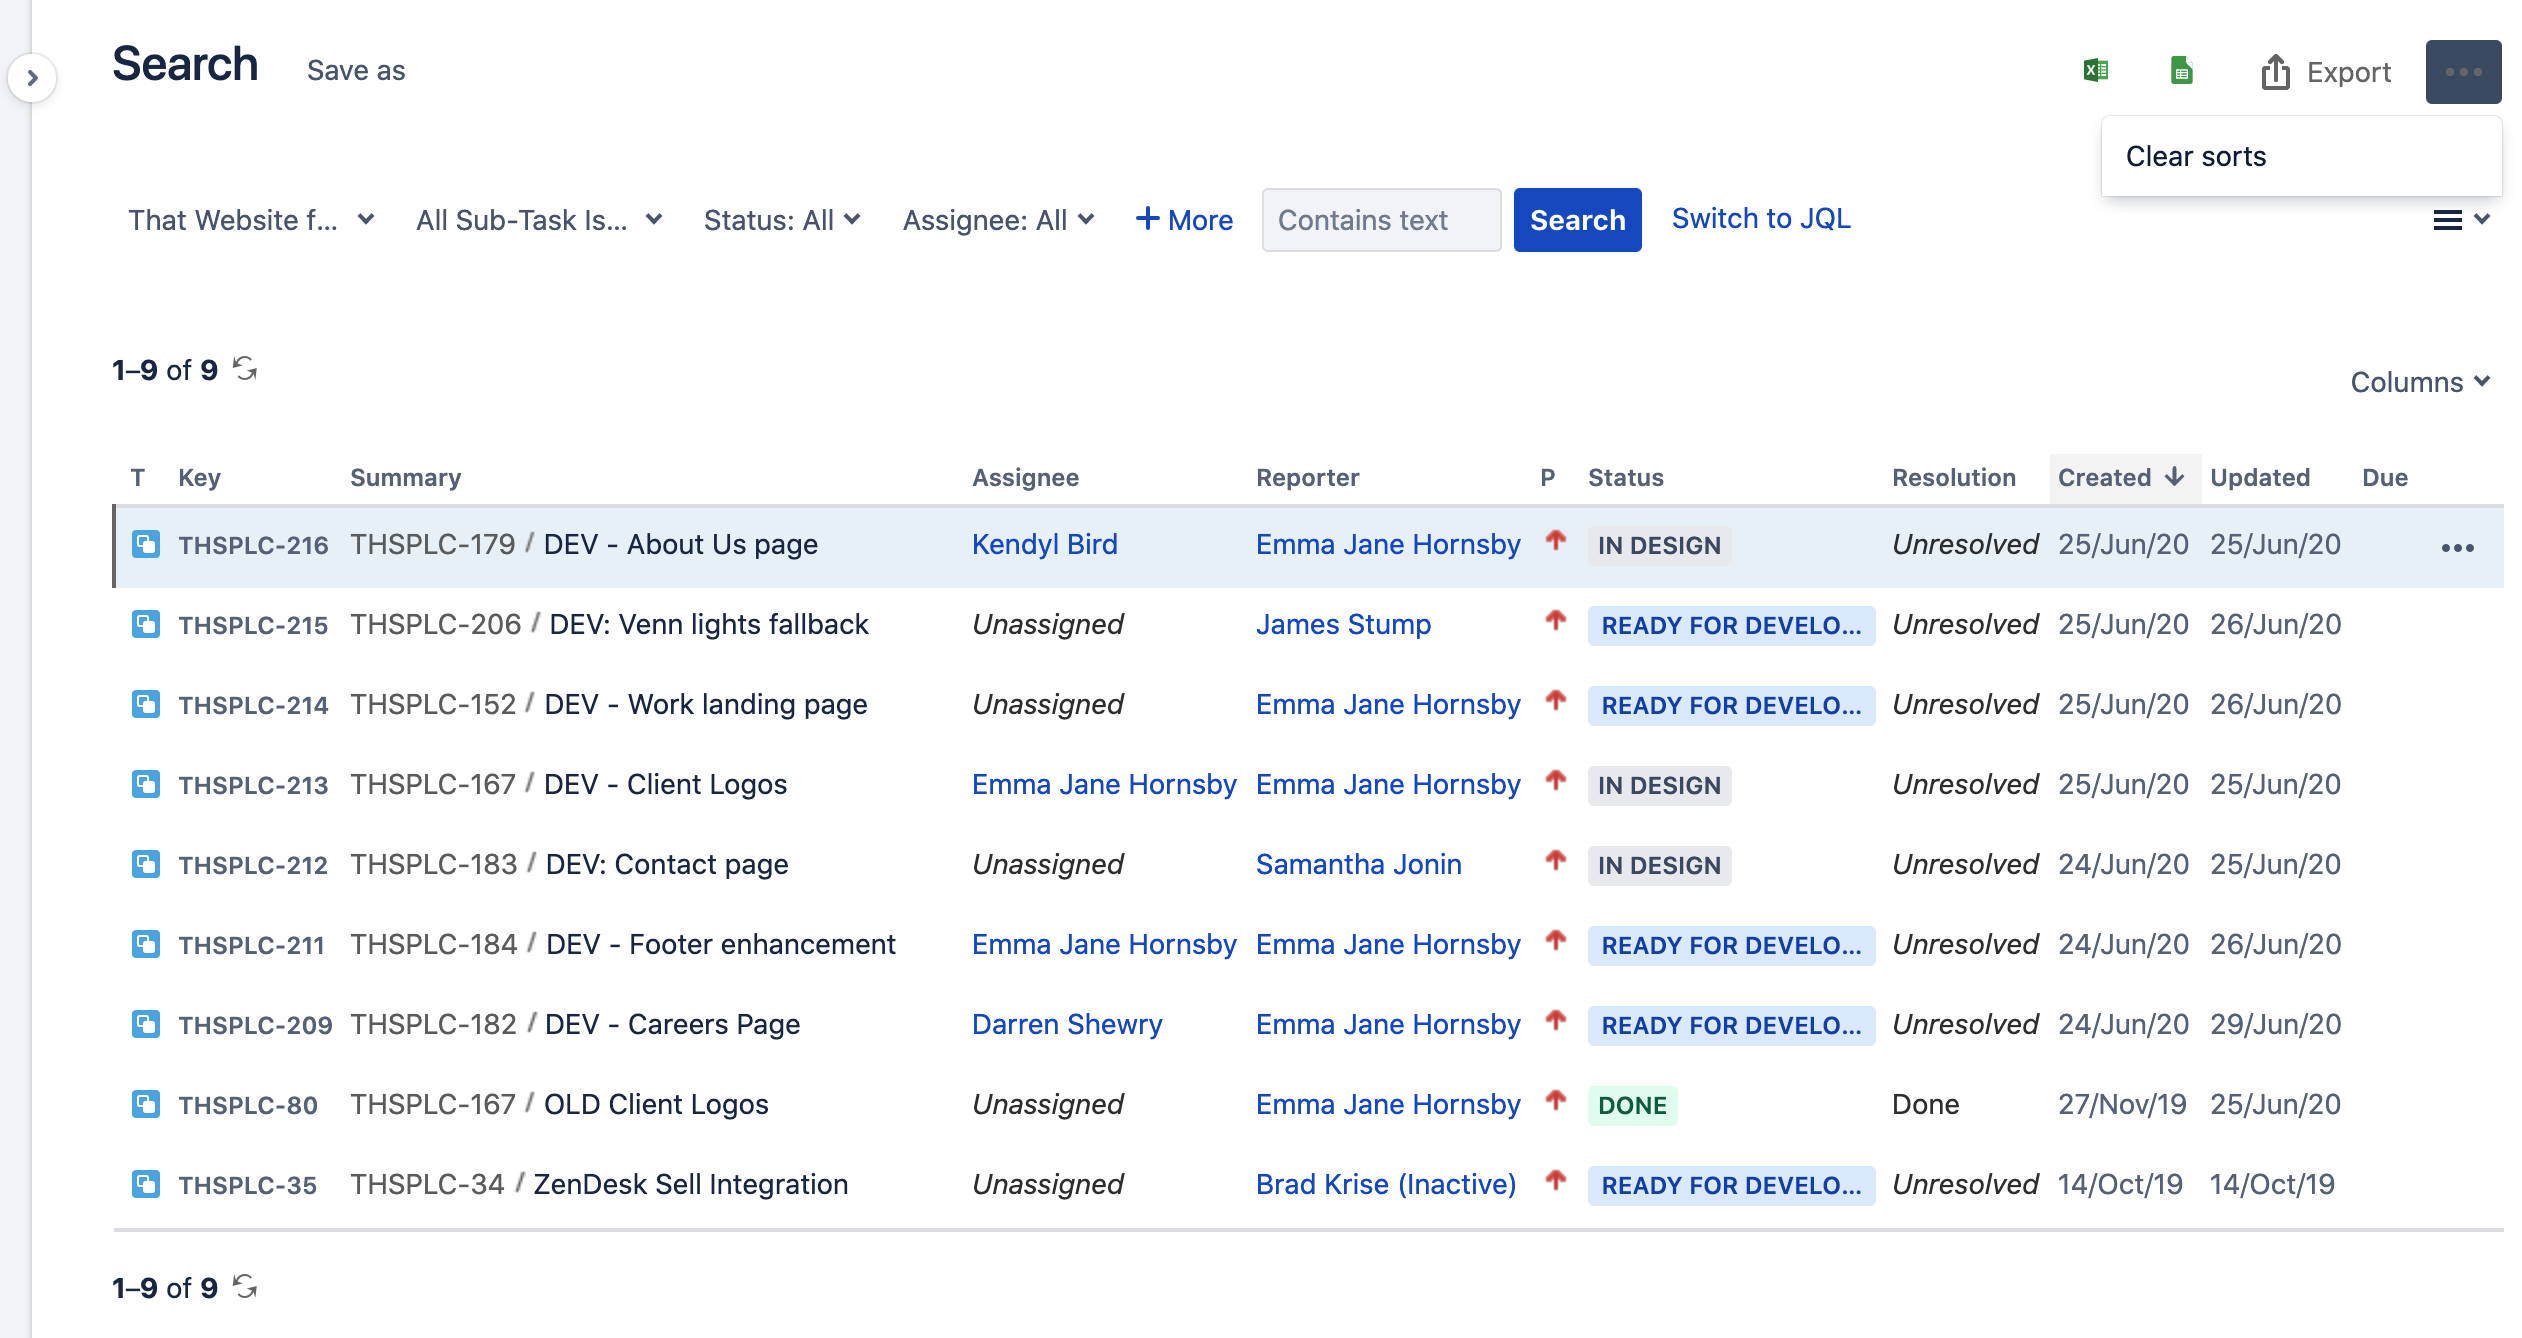
Task: Click the three-dots more options button
Action: pos(2462,72)
